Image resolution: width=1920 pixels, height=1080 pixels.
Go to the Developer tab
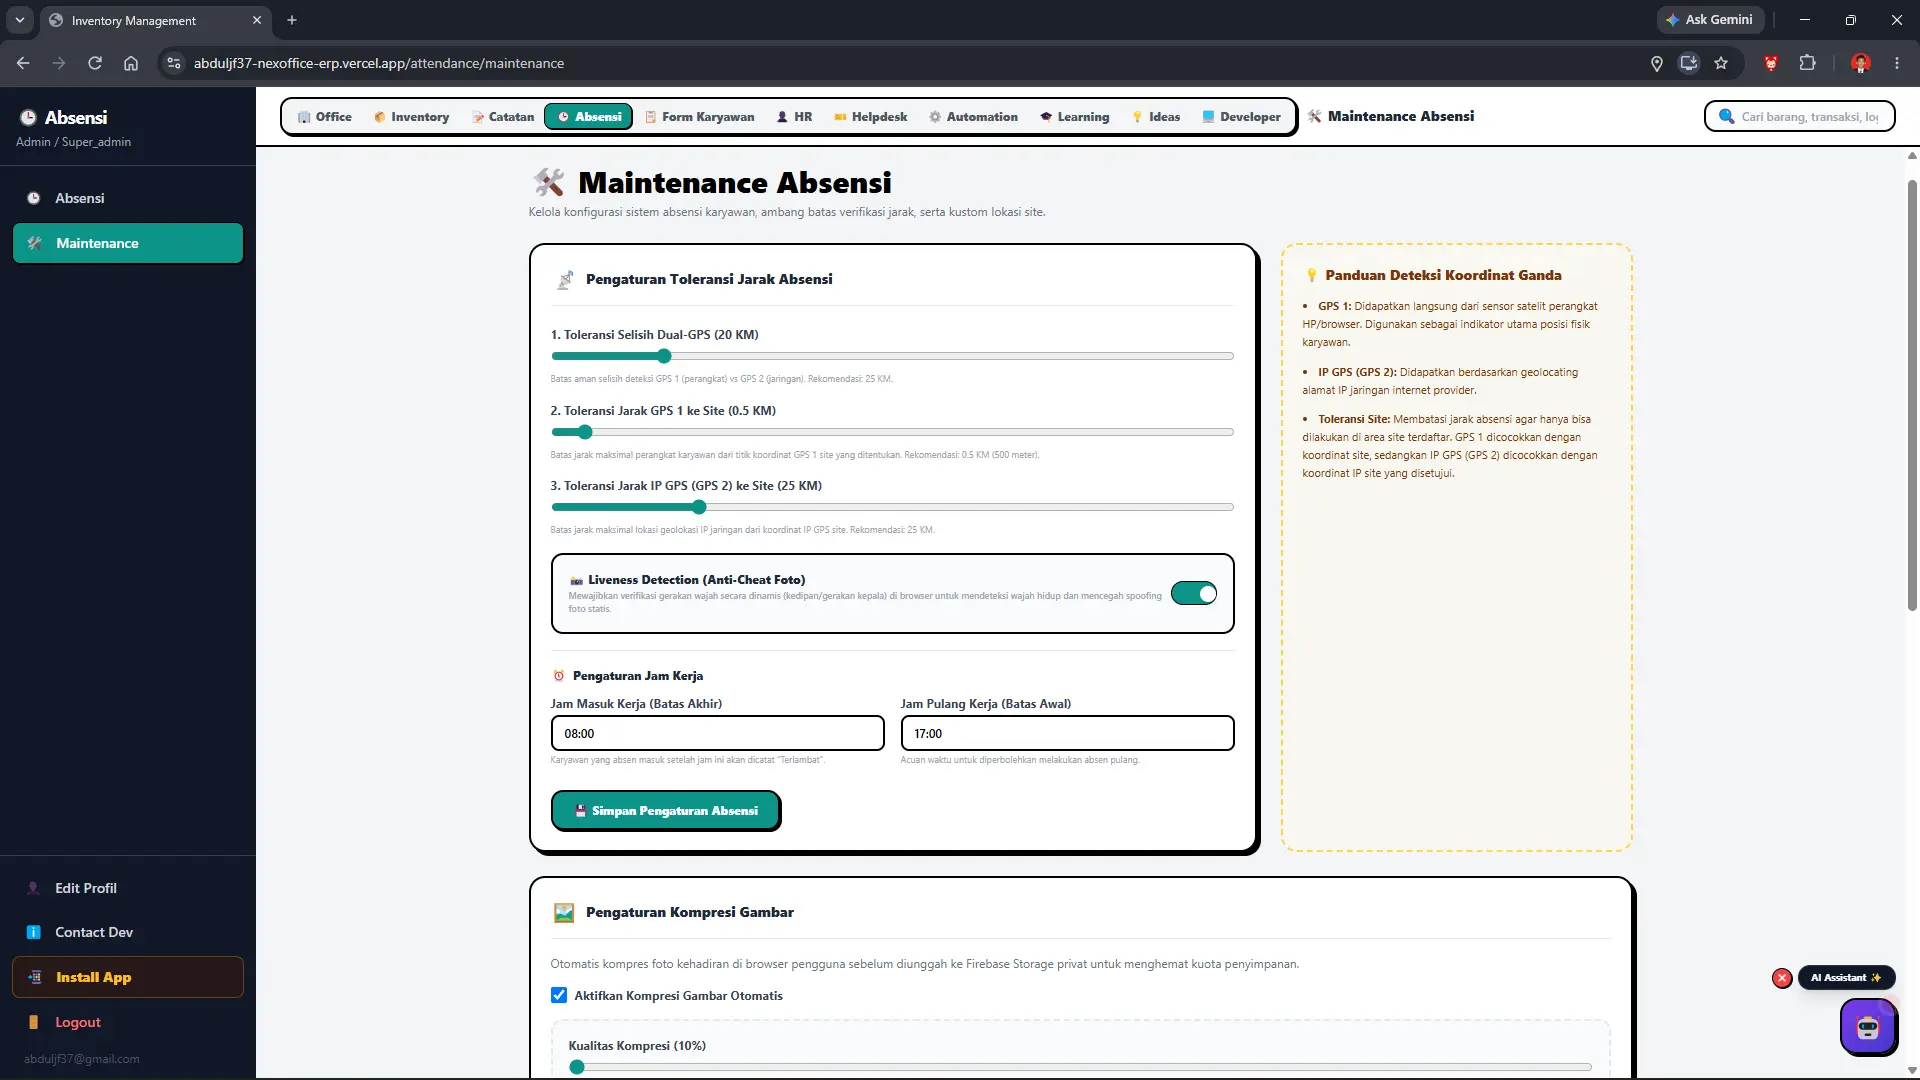(x=1240, y=116)
